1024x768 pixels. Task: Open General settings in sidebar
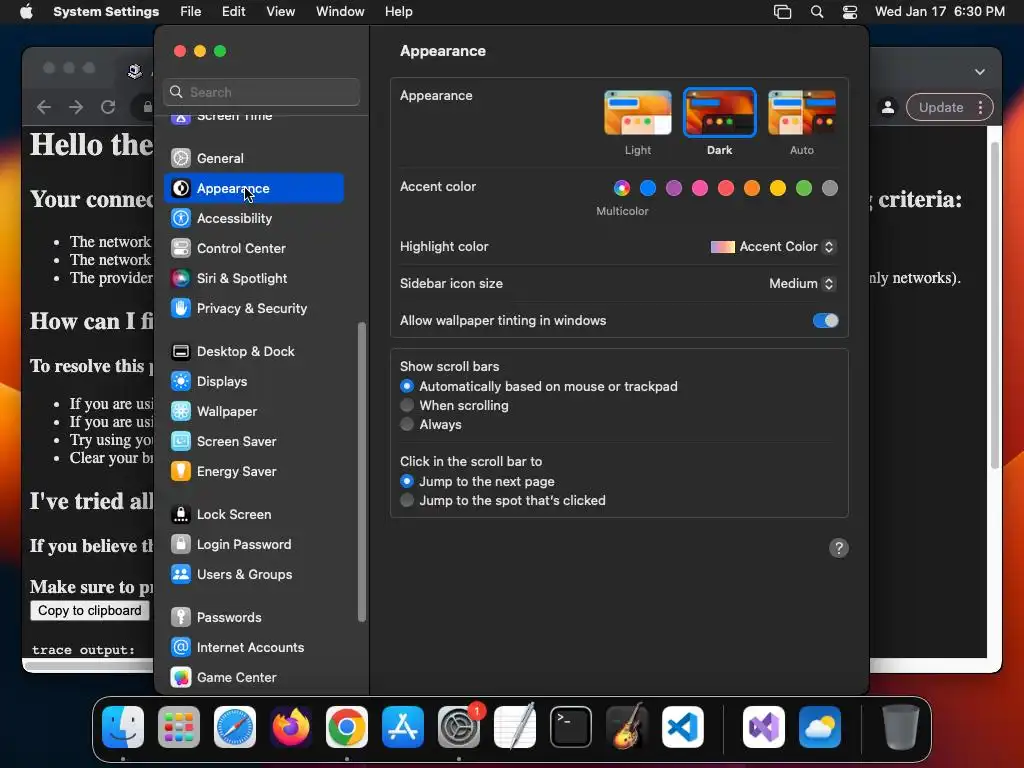253,158
